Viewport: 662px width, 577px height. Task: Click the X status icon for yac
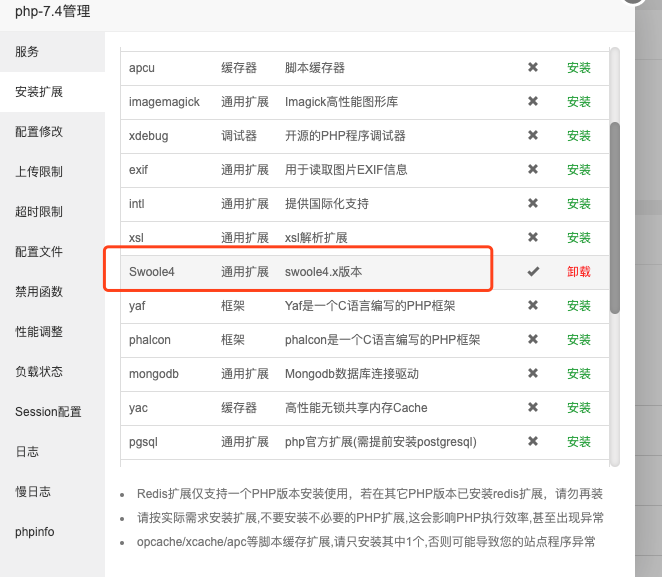pos(533,407)
